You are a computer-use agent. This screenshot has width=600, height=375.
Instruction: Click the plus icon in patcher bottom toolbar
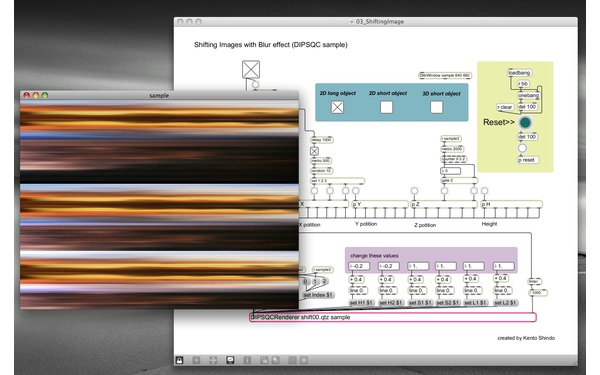tap(196, 360)
